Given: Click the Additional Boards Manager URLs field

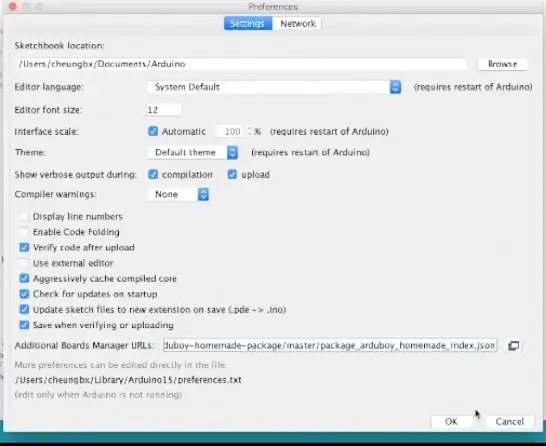Looking at the screenshot, I should click(330, 345).
